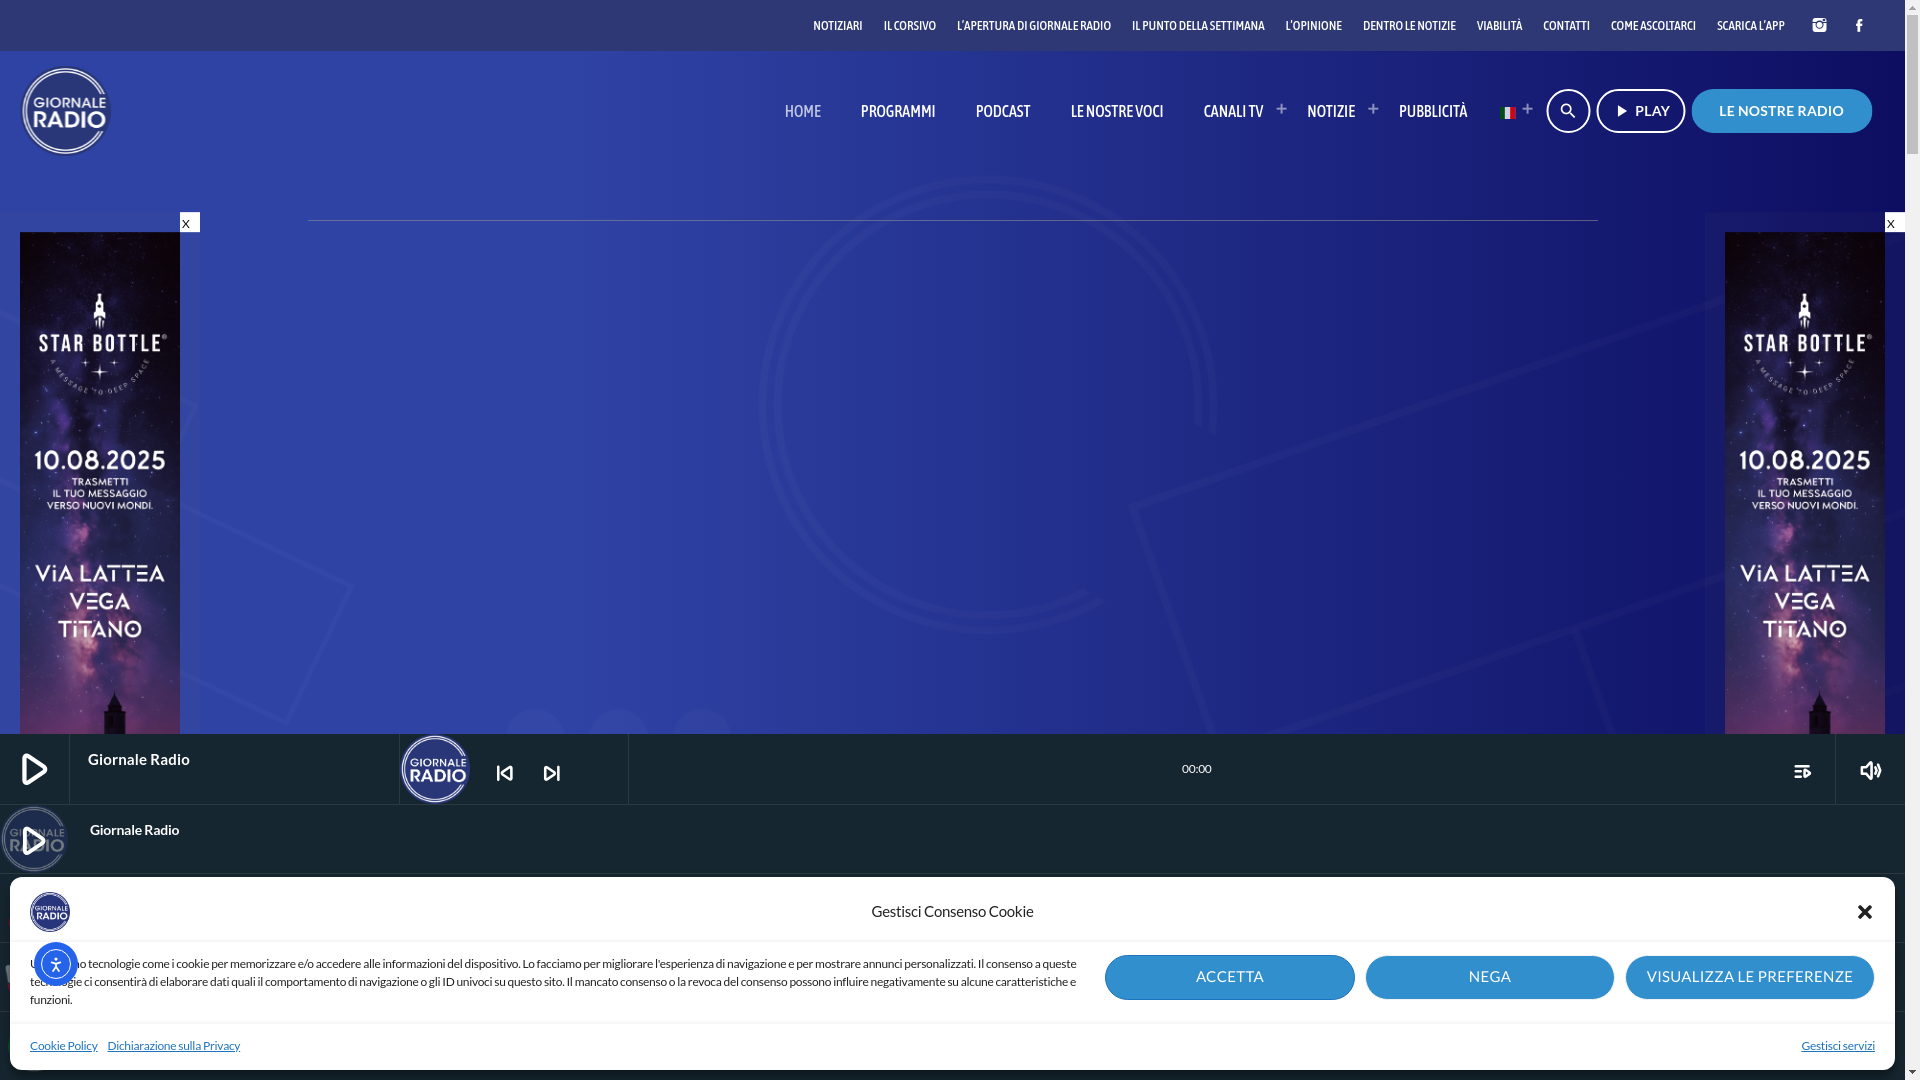Open Le Nostre Radio button

tap(1782, 111)
